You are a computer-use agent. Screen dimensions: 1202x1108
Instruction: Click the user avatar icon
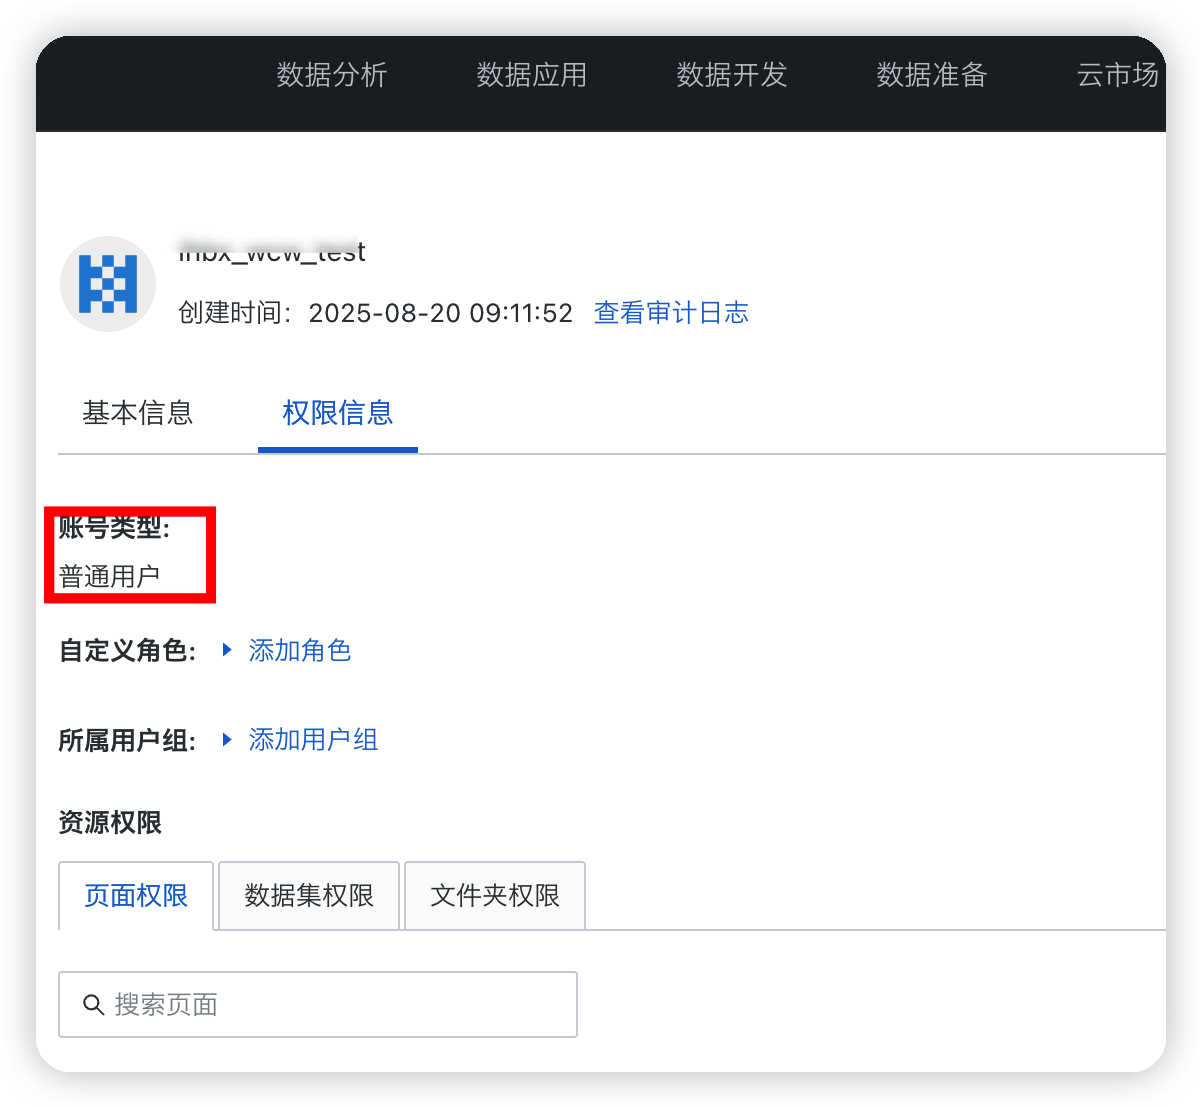pyautogui.click(x=108, y=284)
